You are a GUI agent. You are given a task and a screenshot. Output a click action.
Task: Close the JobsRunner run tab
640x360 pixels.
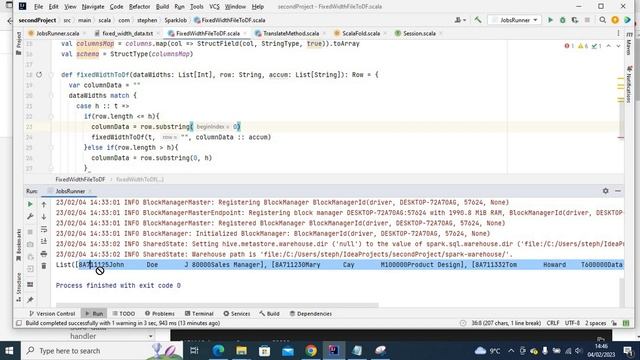pyautogui.click(x=90, y=191)
